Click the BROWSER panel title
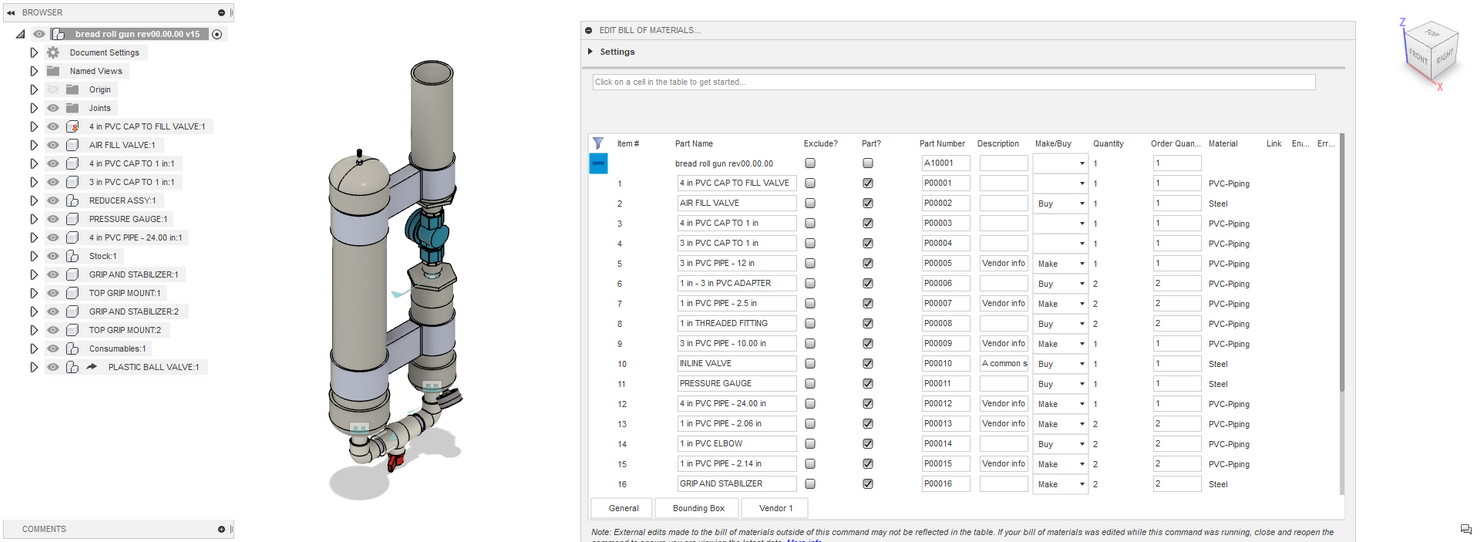This screenshot has width=1480, height=542. pyautogui.click(x=42, y=12)
